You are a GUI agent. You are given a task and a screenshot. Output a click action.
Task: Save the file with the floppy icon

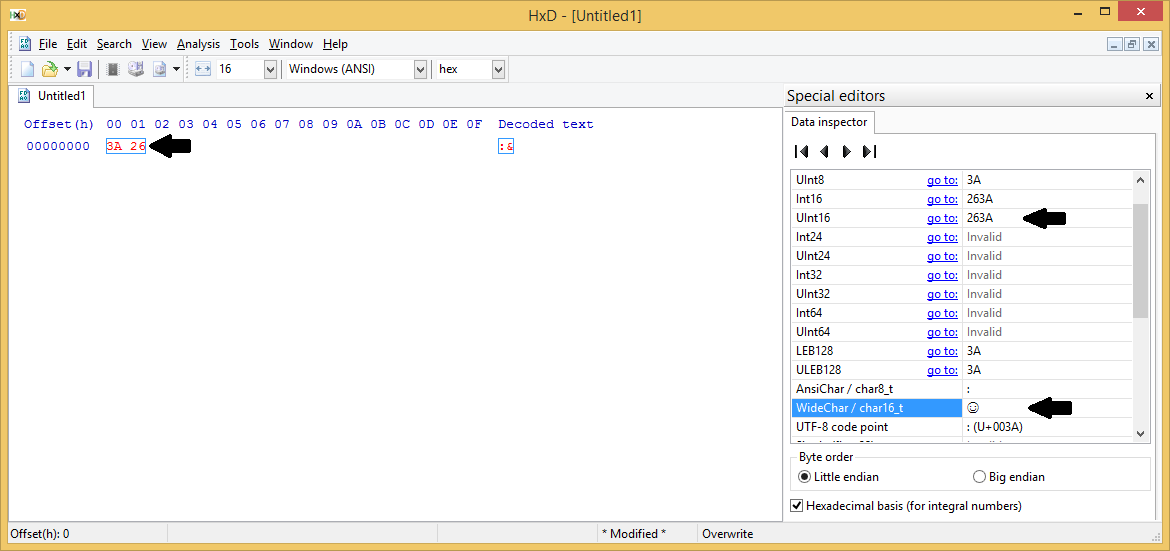tap(84, 69)
